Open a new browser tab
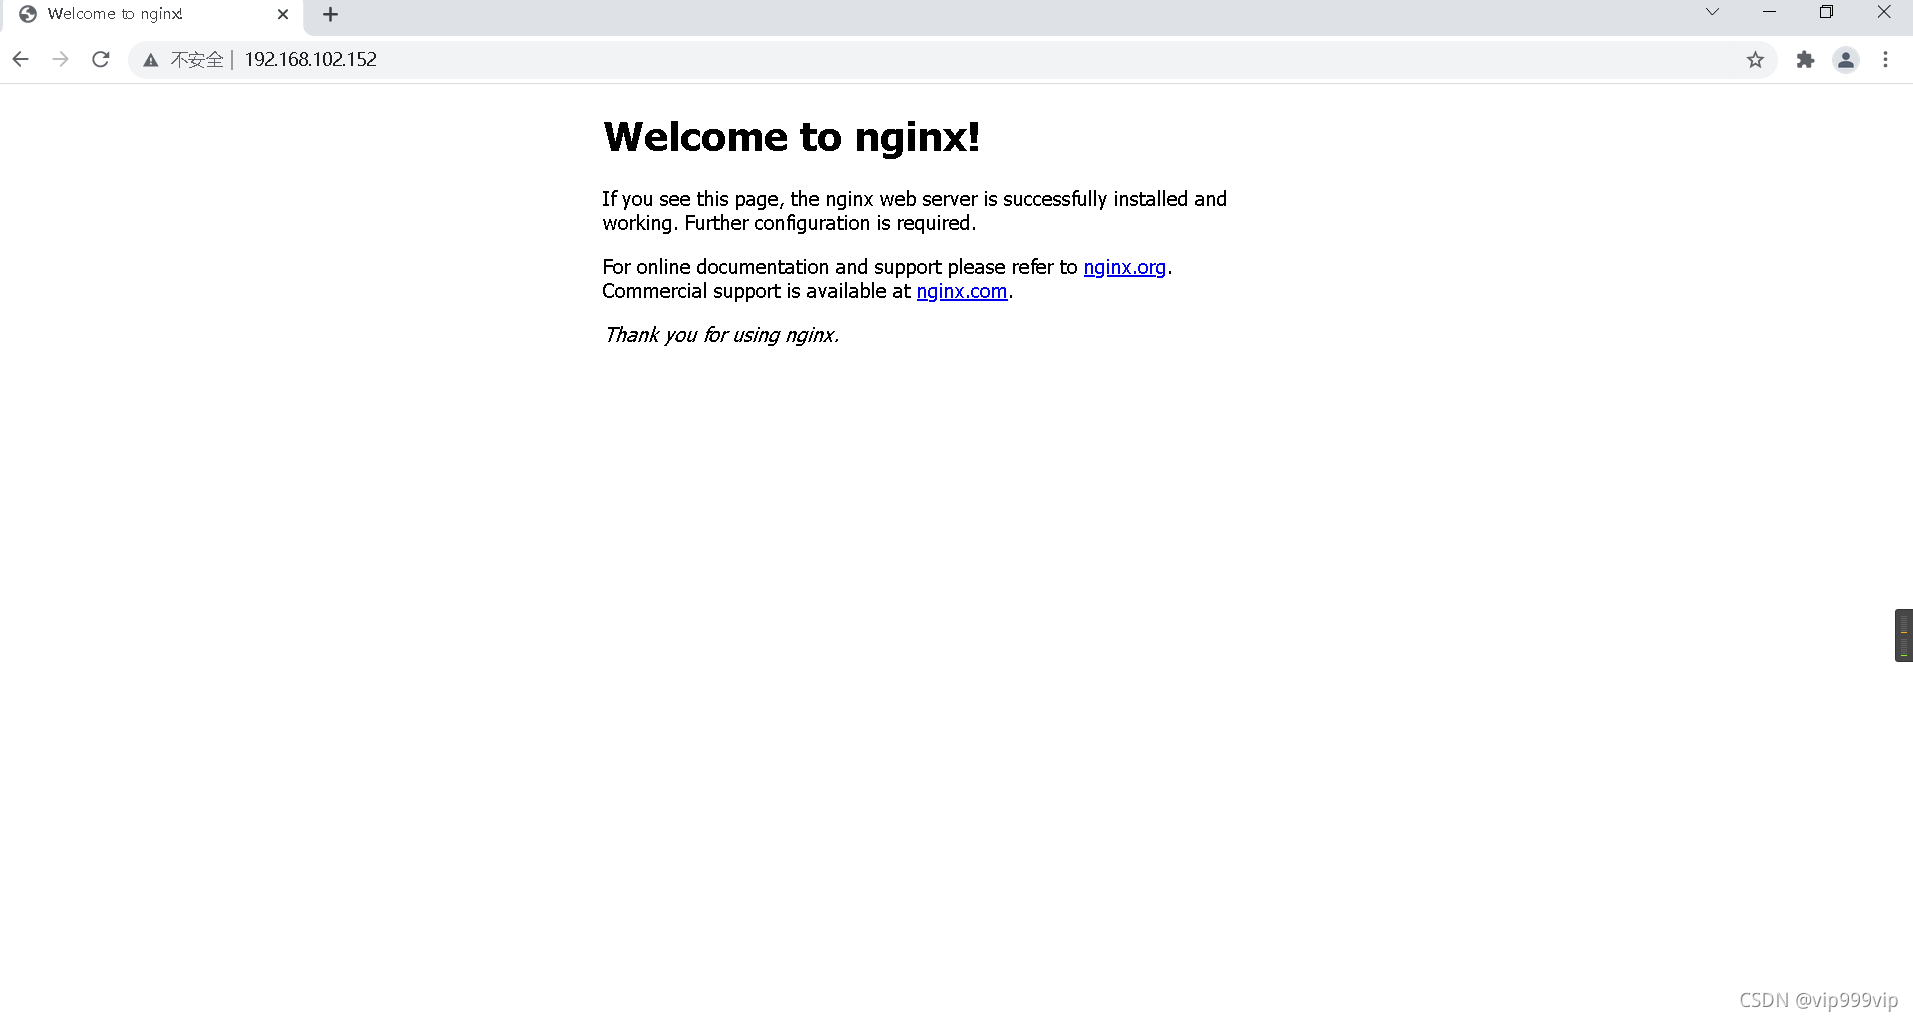The height and width of the screenshot is (1021, 1913). (330, 14)
